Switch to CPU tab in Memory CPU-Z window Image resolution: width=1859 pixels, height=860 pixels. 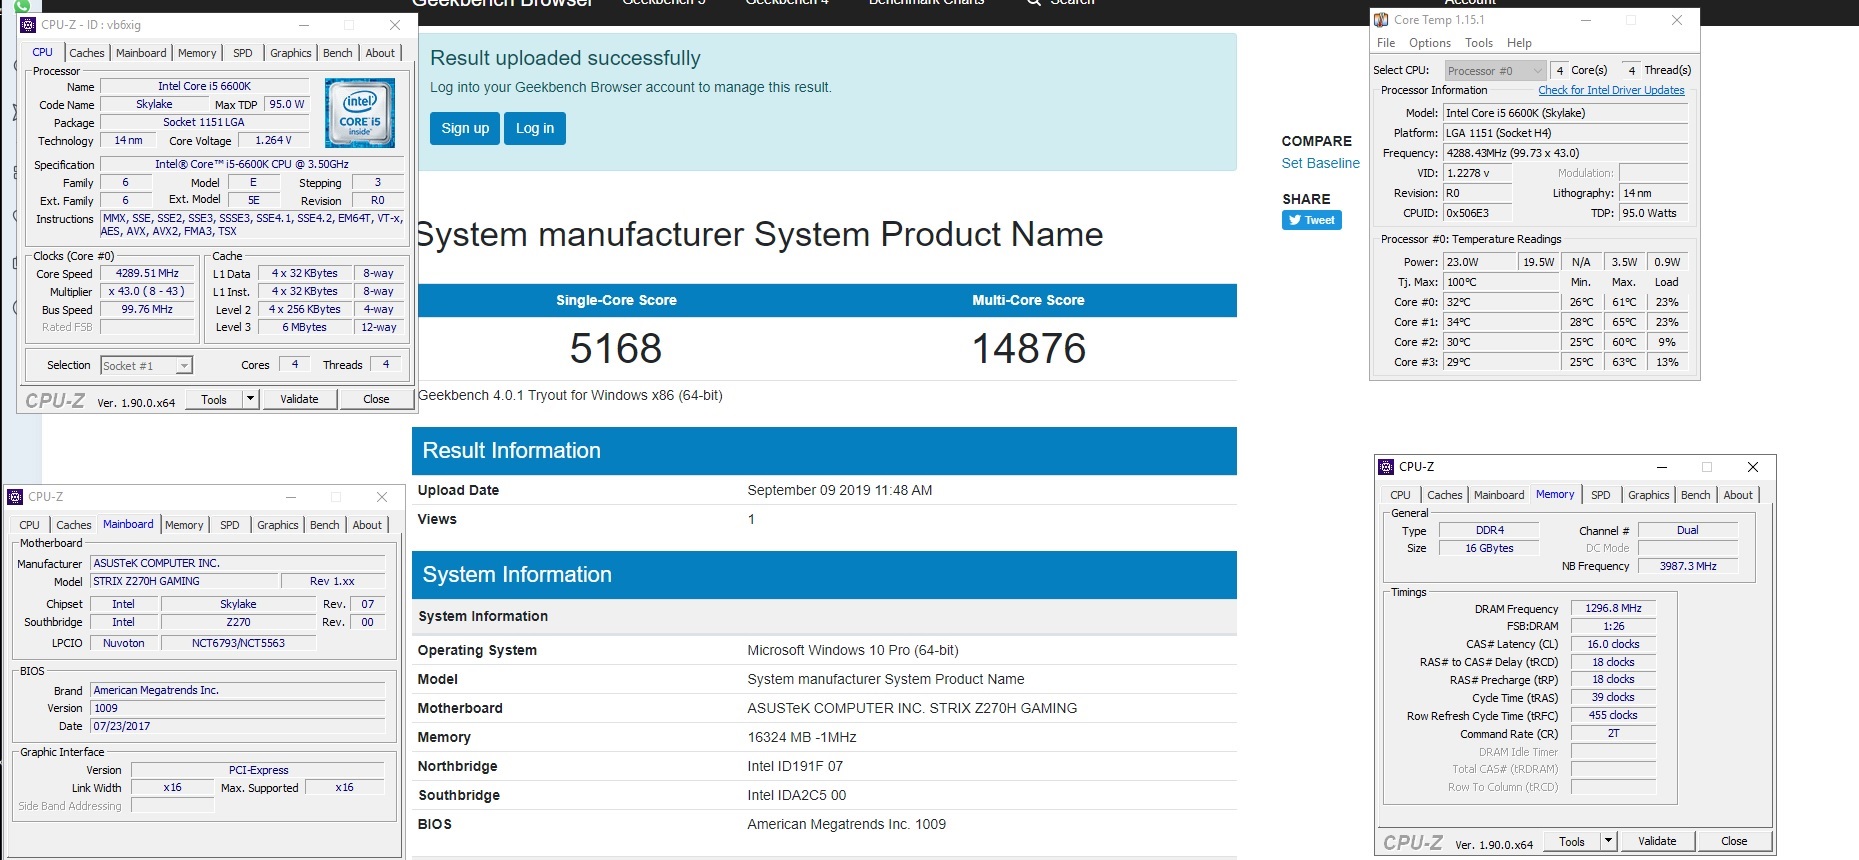(1401, 495)
